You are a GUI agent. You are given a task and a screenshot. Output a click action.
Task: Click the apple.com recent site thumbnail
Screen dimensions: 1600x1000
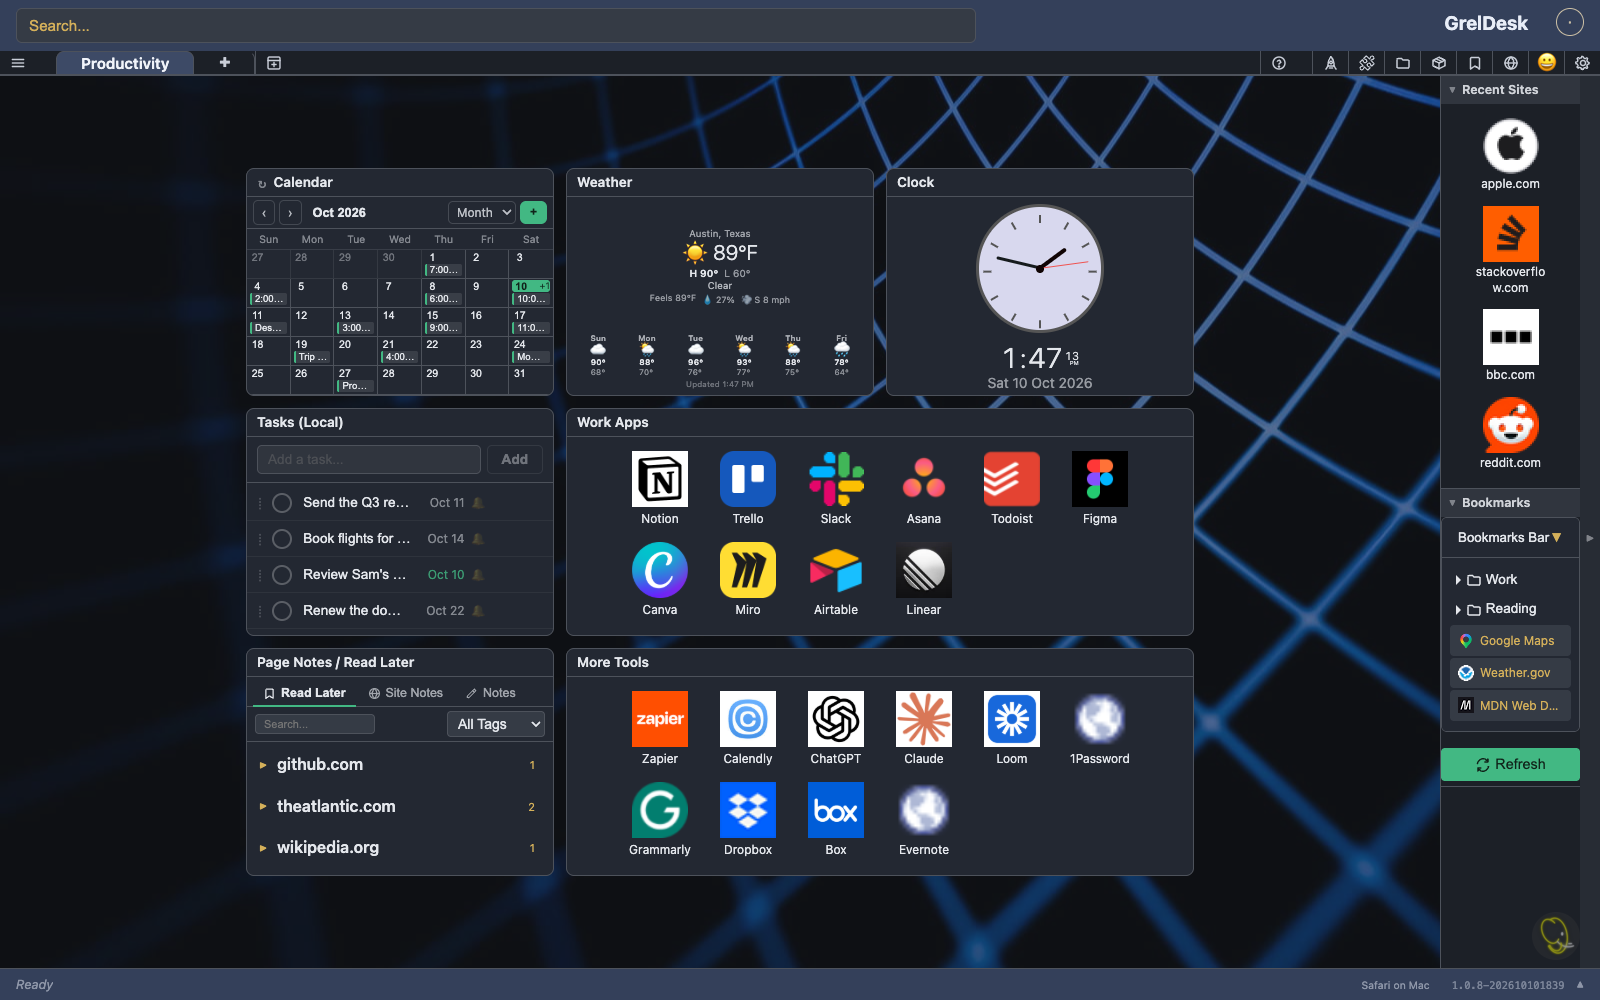coord(1510,146)
